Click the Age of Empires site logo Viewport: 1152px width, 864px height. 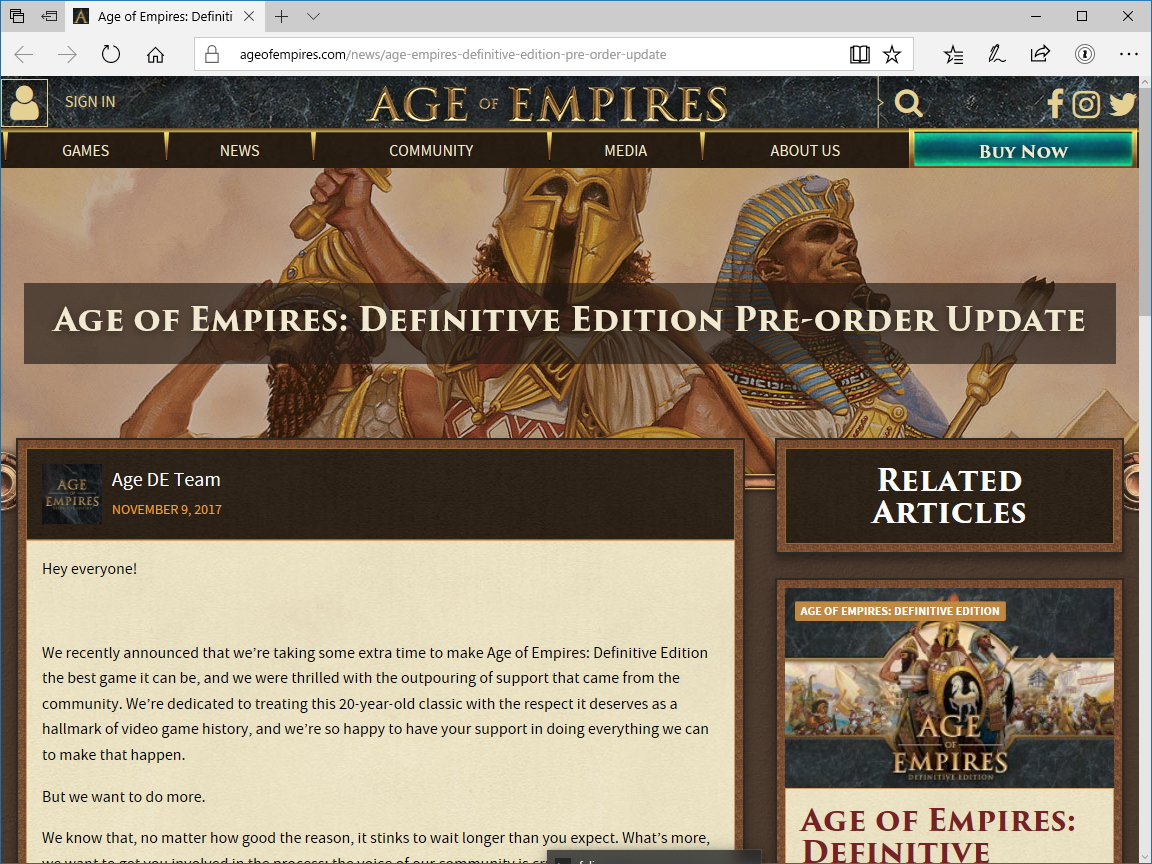click(547, 104)
